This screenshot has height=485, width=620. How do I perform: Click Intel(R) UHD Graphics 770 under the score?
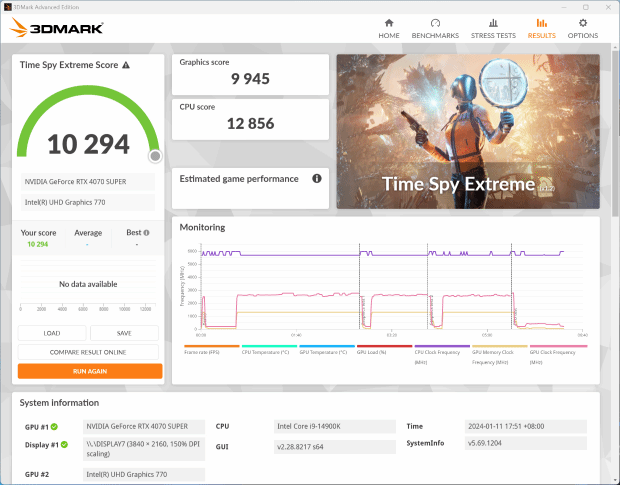(x=88, y=202)
